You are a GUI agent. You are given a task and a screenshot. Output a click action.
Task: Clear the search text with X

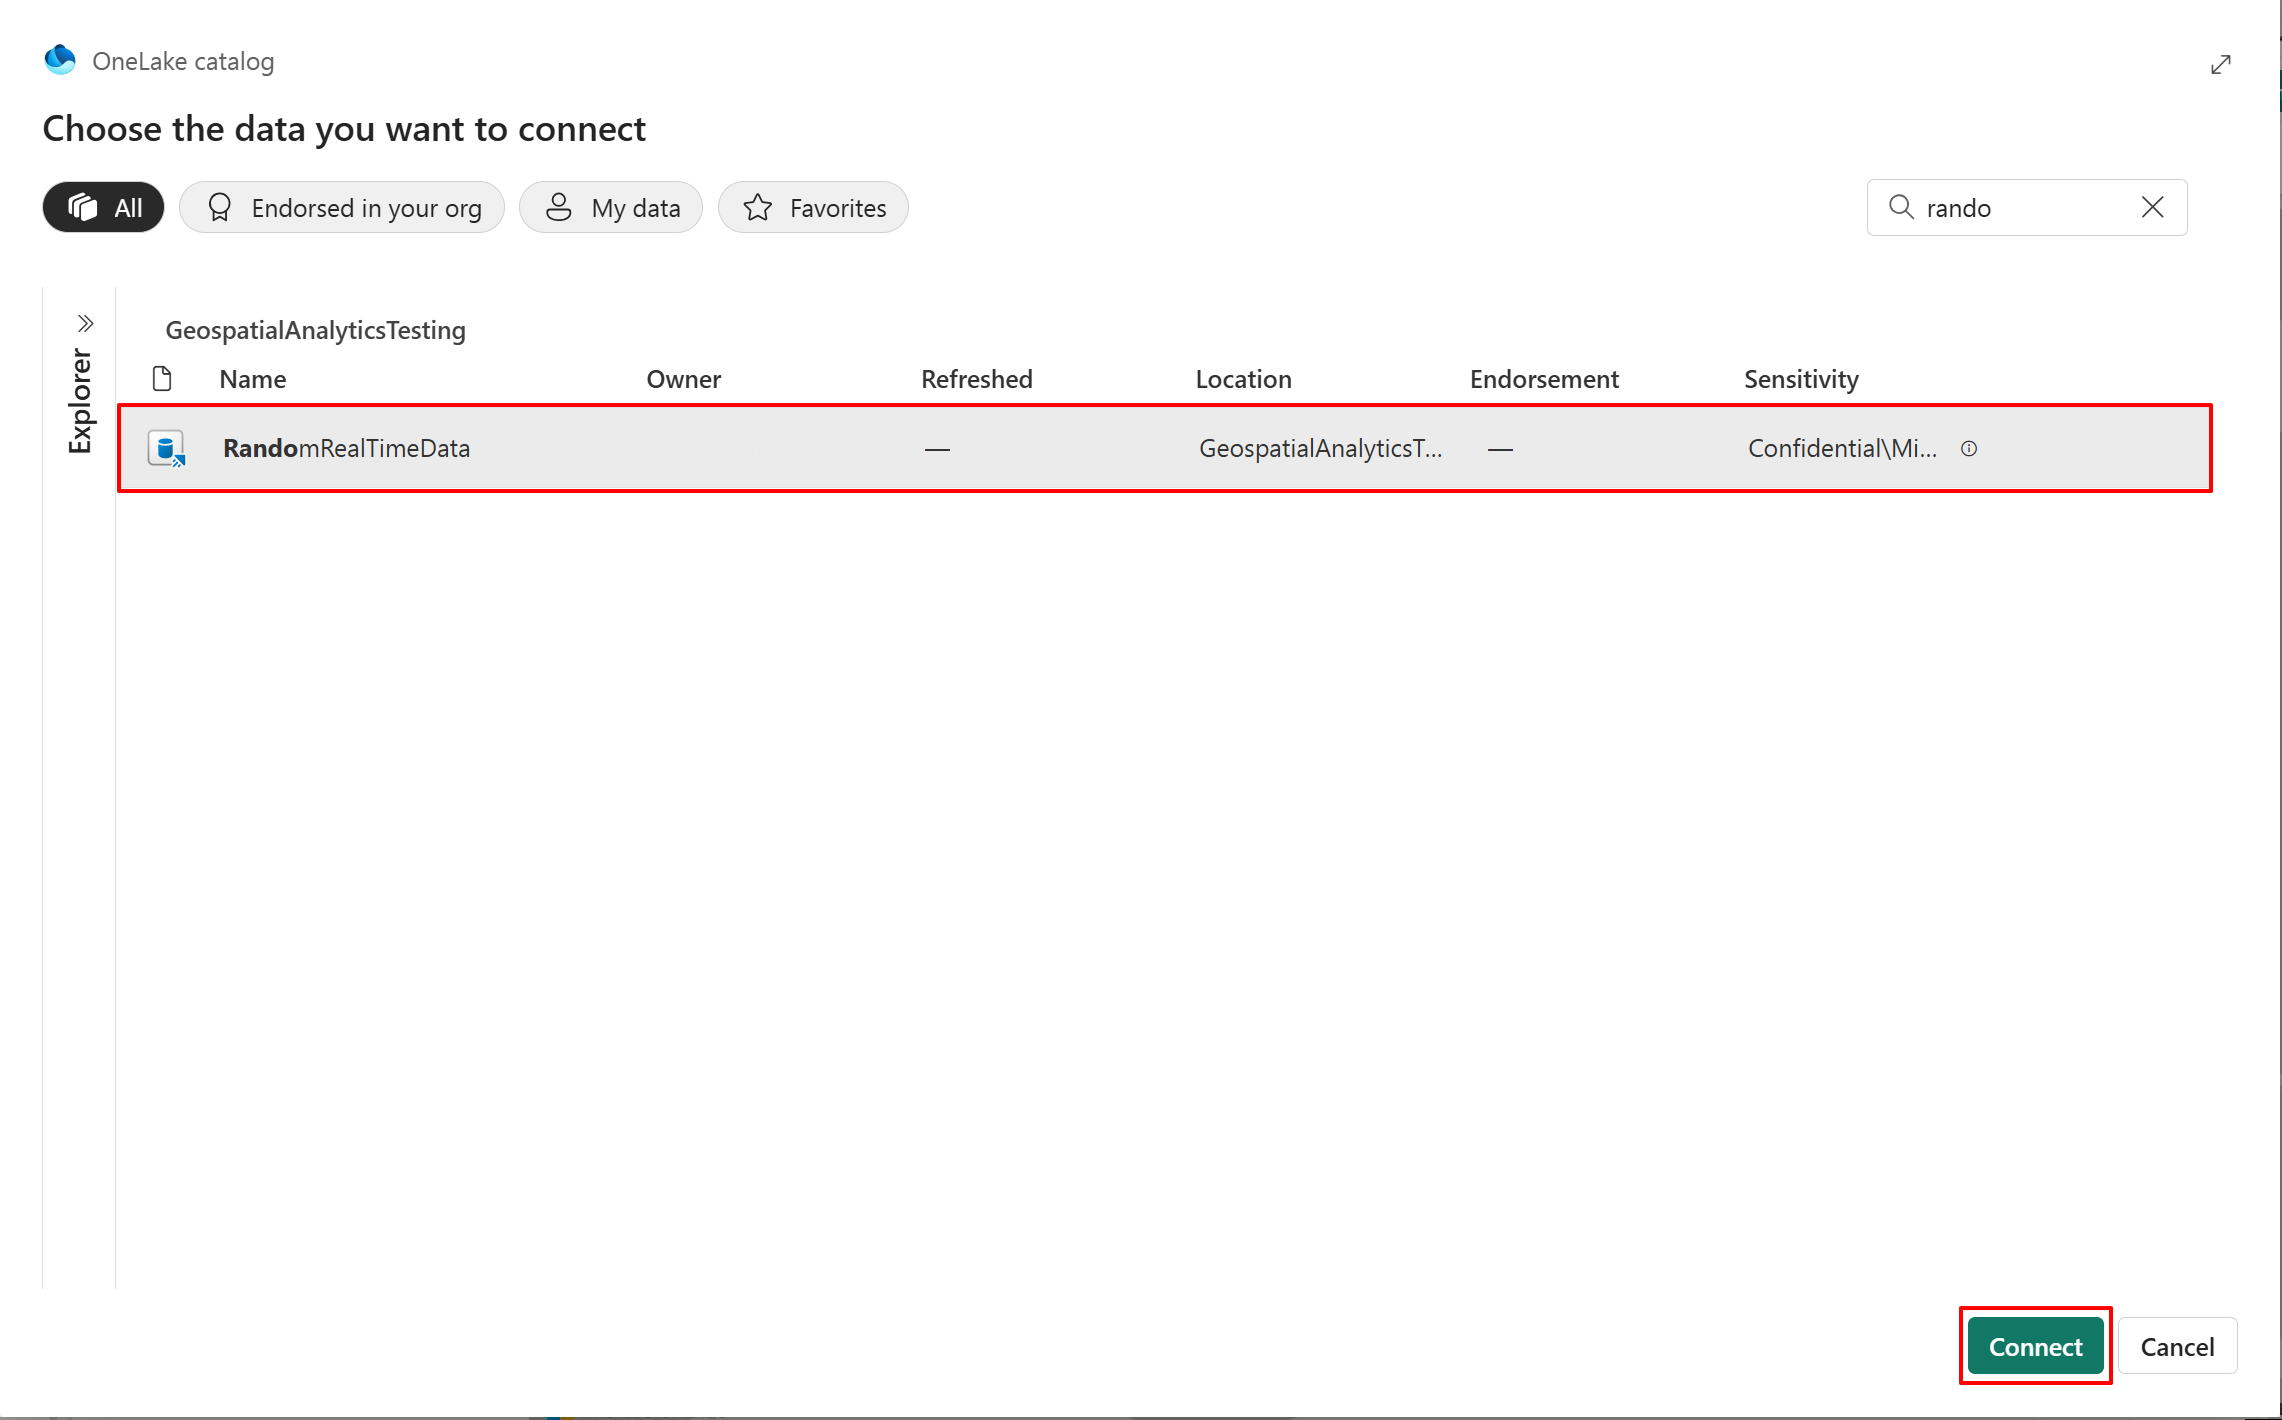tap(2152, 207)
